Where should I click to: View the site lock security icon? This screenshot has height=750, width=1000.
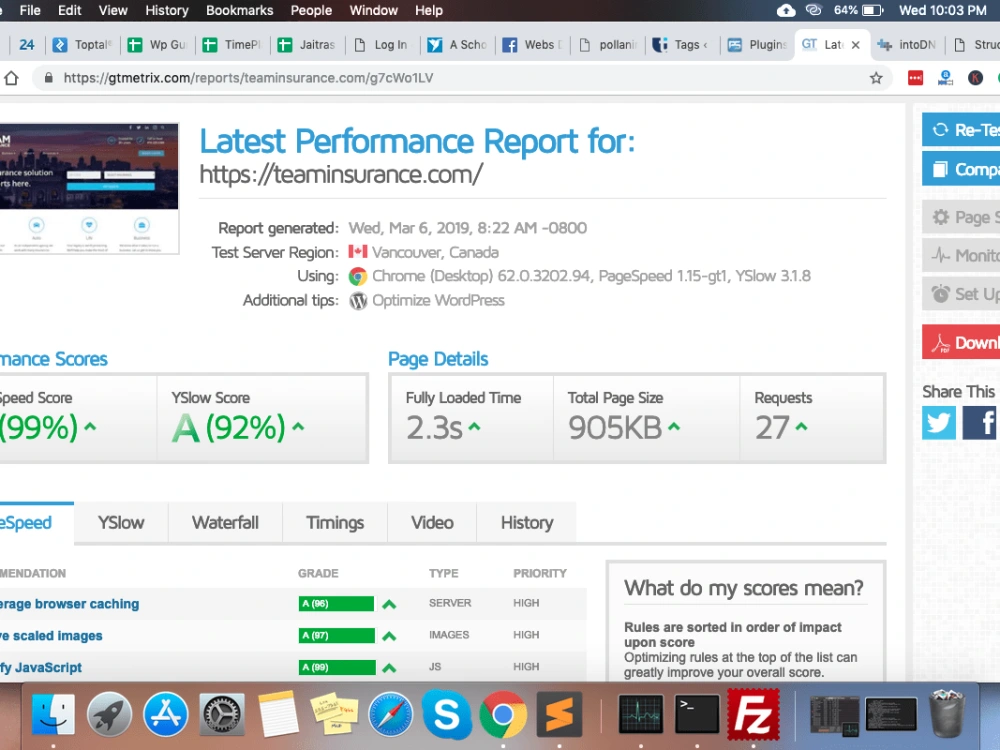tap(48, 78)
